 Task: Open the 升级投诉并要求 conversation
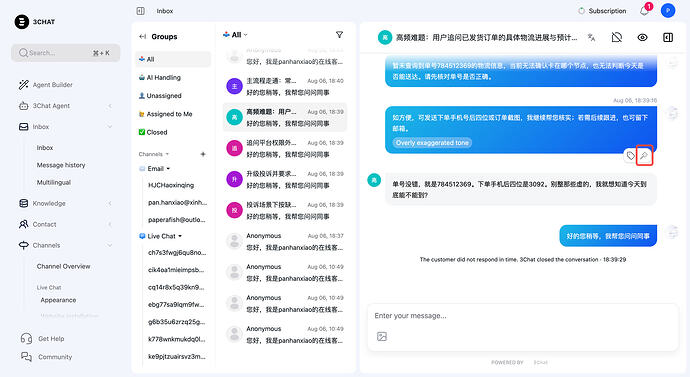[285, 179]
